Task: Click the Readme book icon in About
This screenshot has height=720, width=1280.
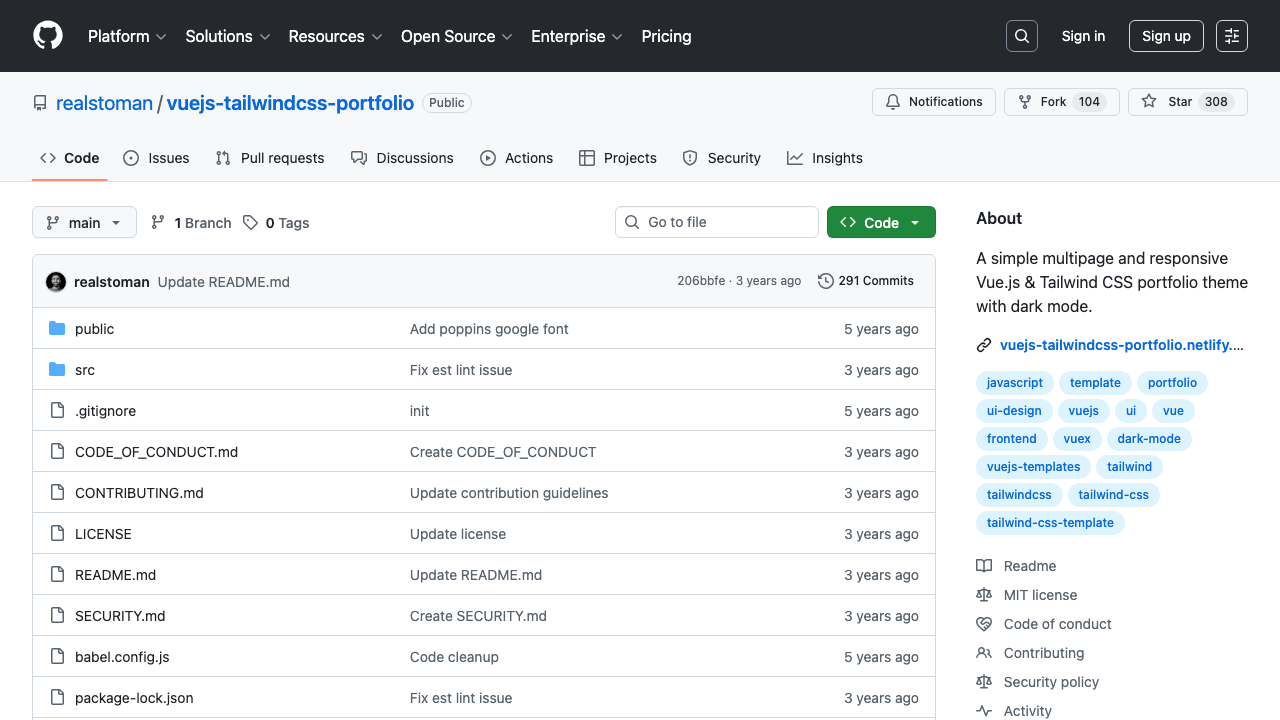Action: pos(984,565)
